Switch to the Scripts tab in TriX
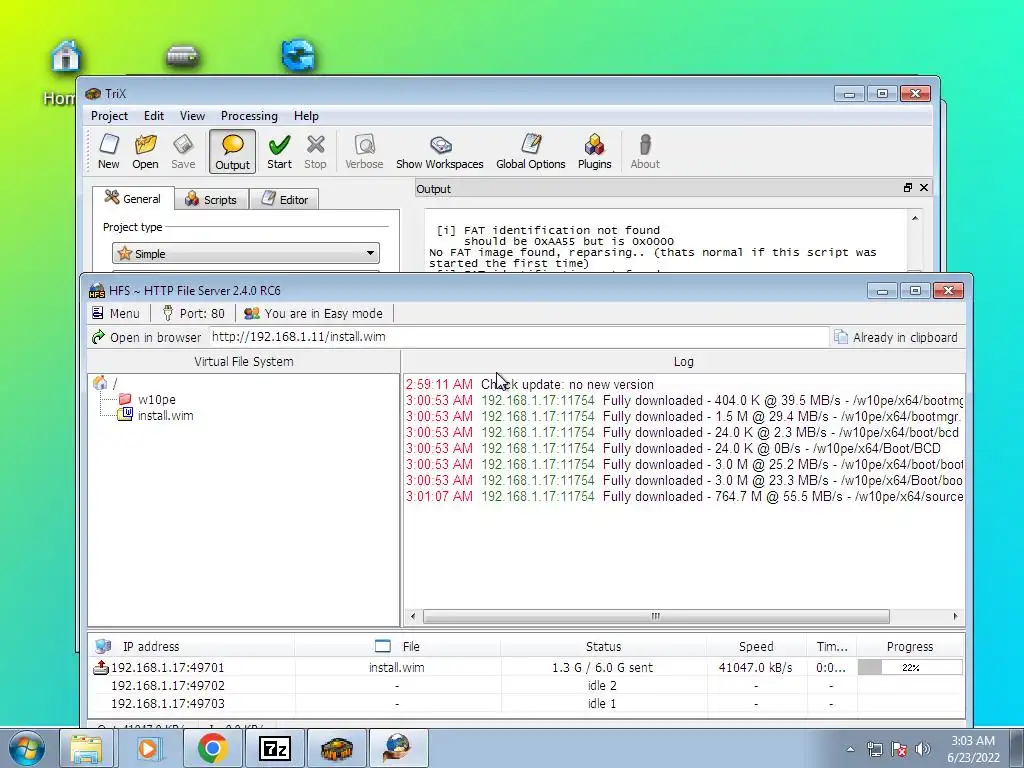The height and width of the screenshot is (768, 1024). click(212, 199)
